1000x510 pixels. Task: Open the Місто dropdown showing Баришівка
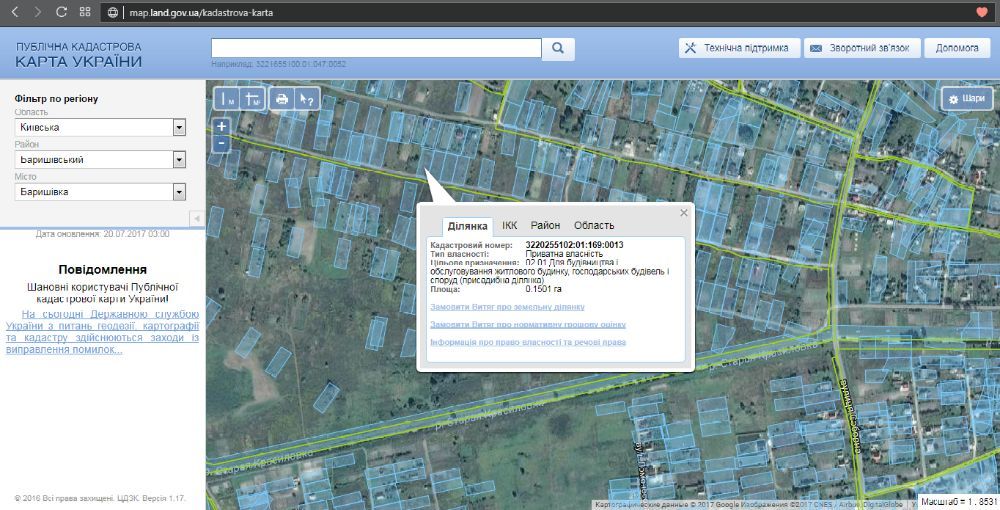[x=100, y=192]
